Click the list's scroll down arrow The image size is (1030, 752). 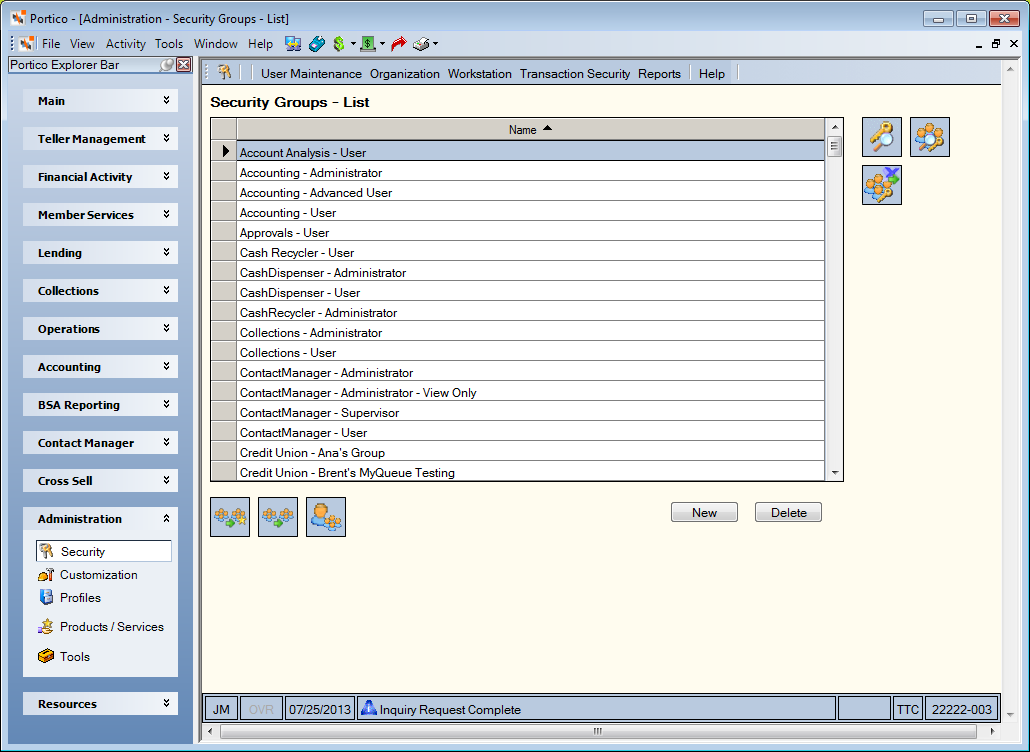[x=835, y=472]
